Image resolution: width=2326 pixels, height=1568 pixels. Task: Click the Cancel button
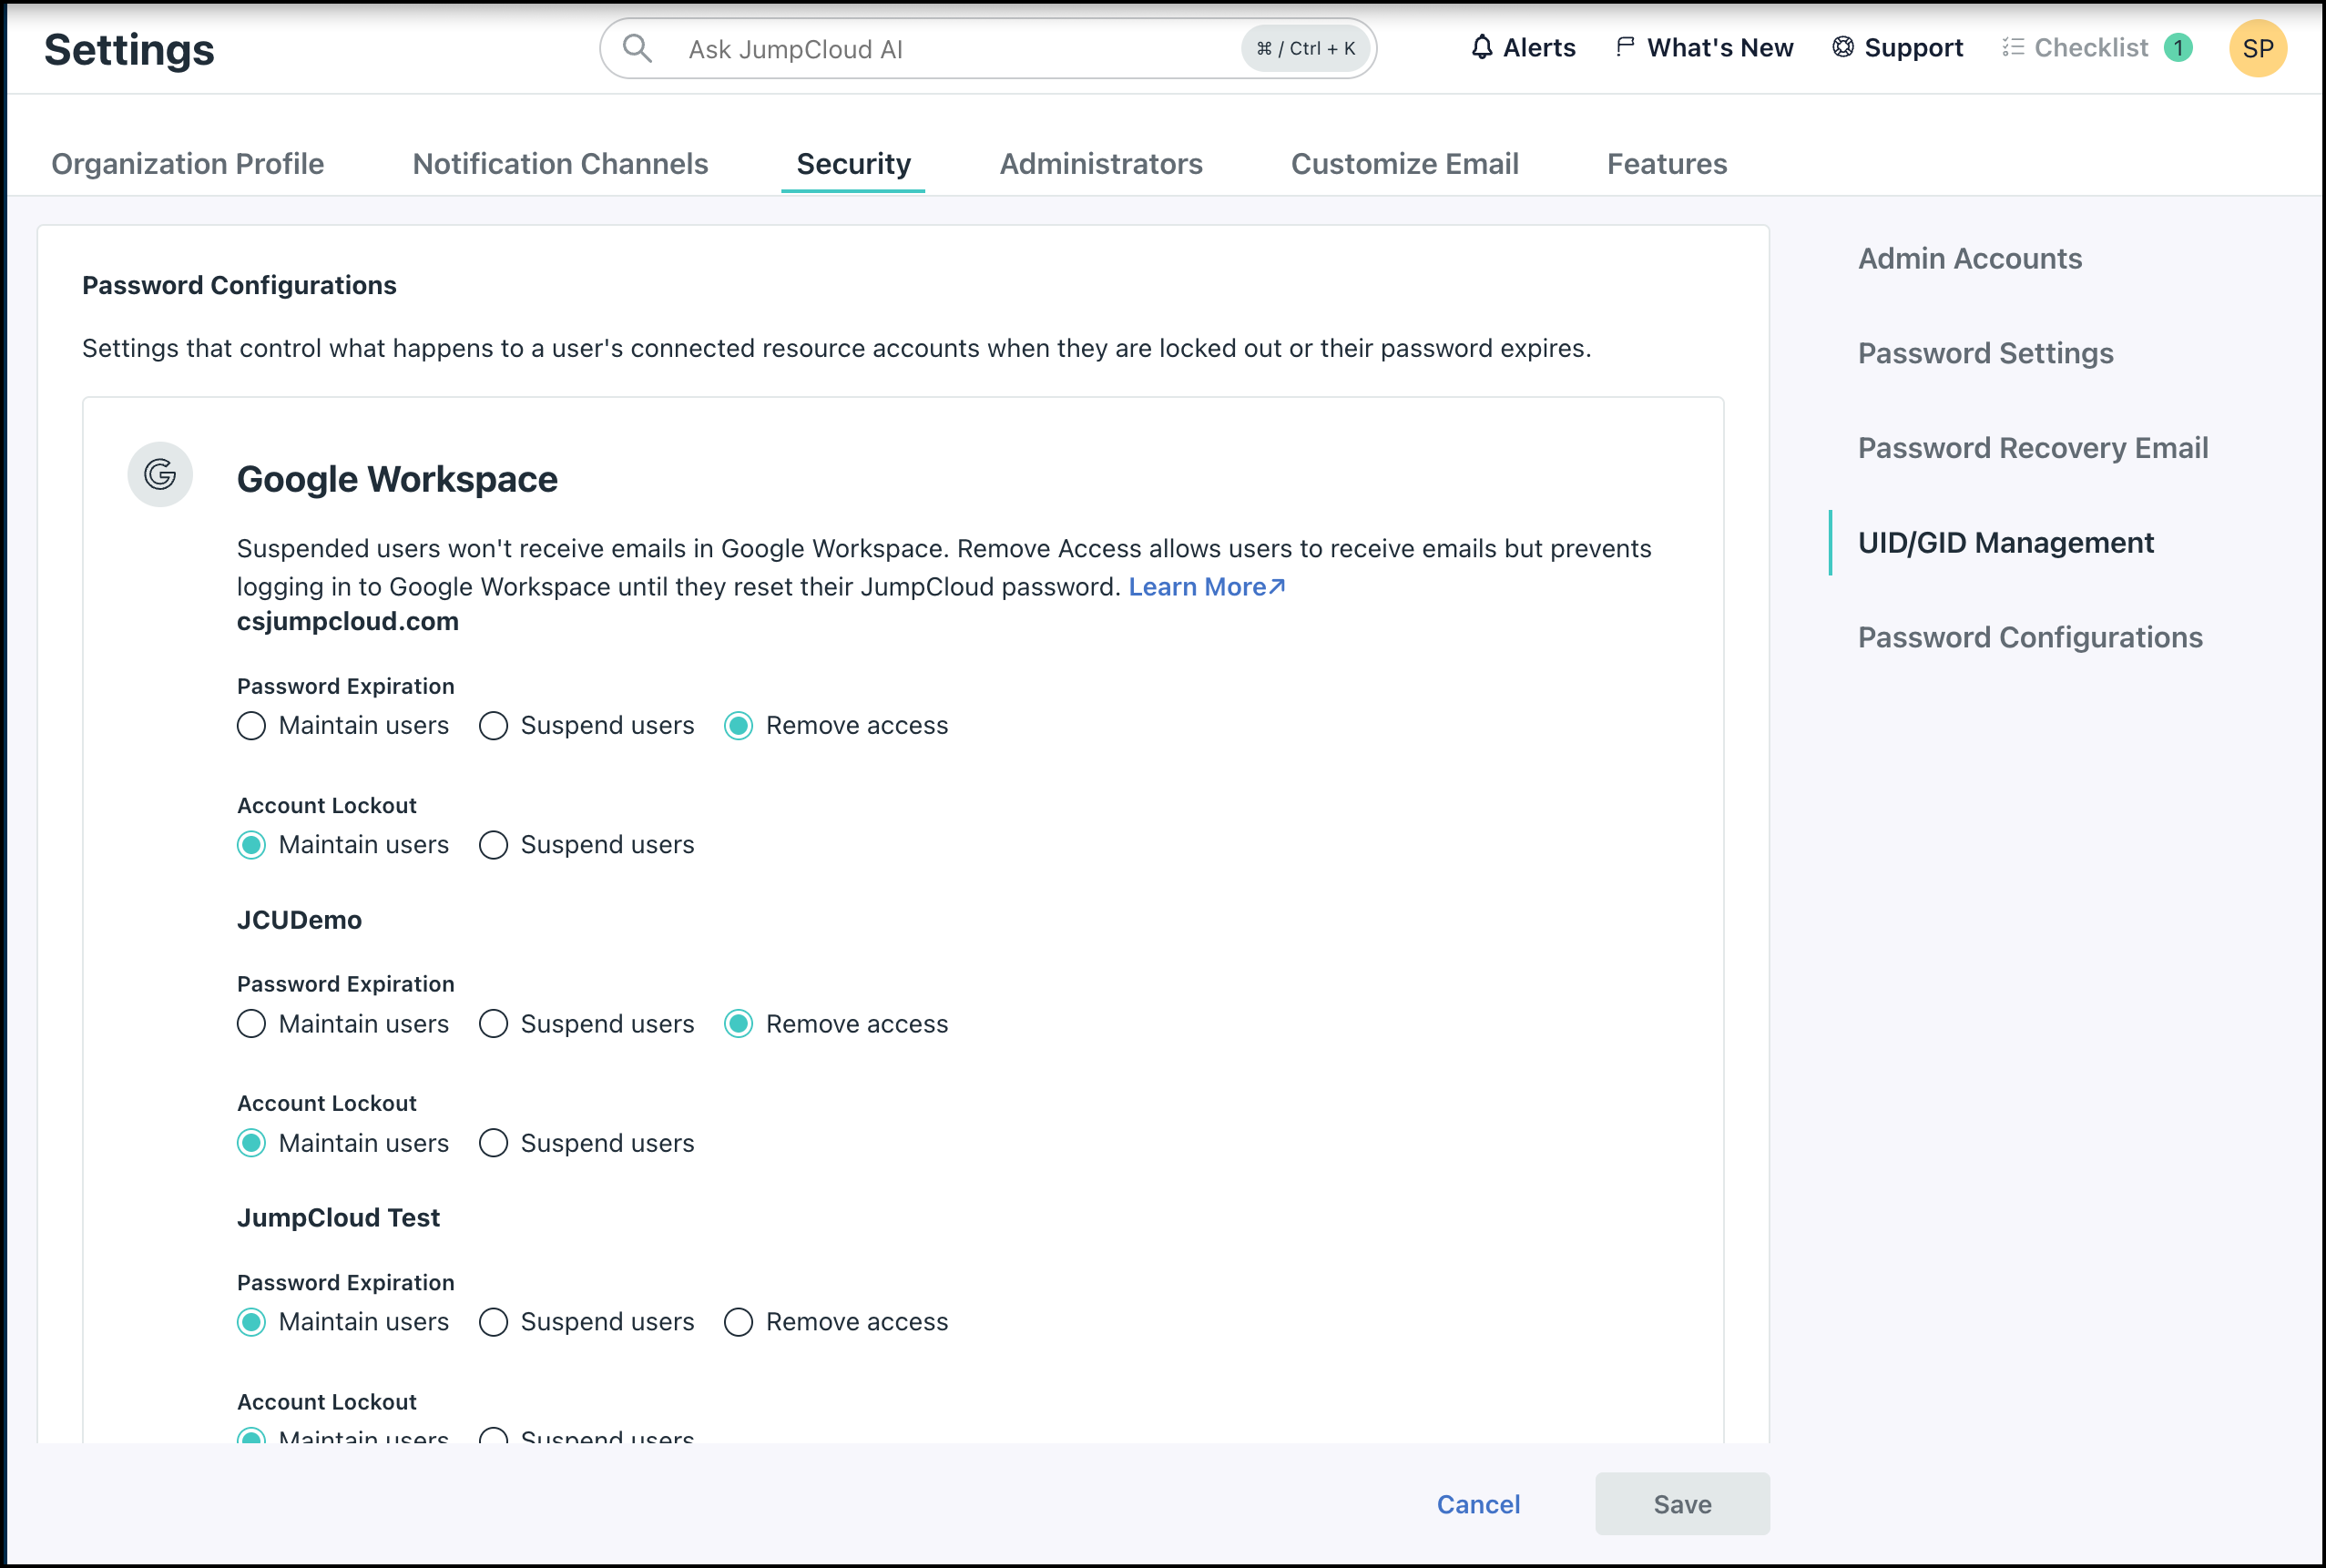tap(1478, 1504)
